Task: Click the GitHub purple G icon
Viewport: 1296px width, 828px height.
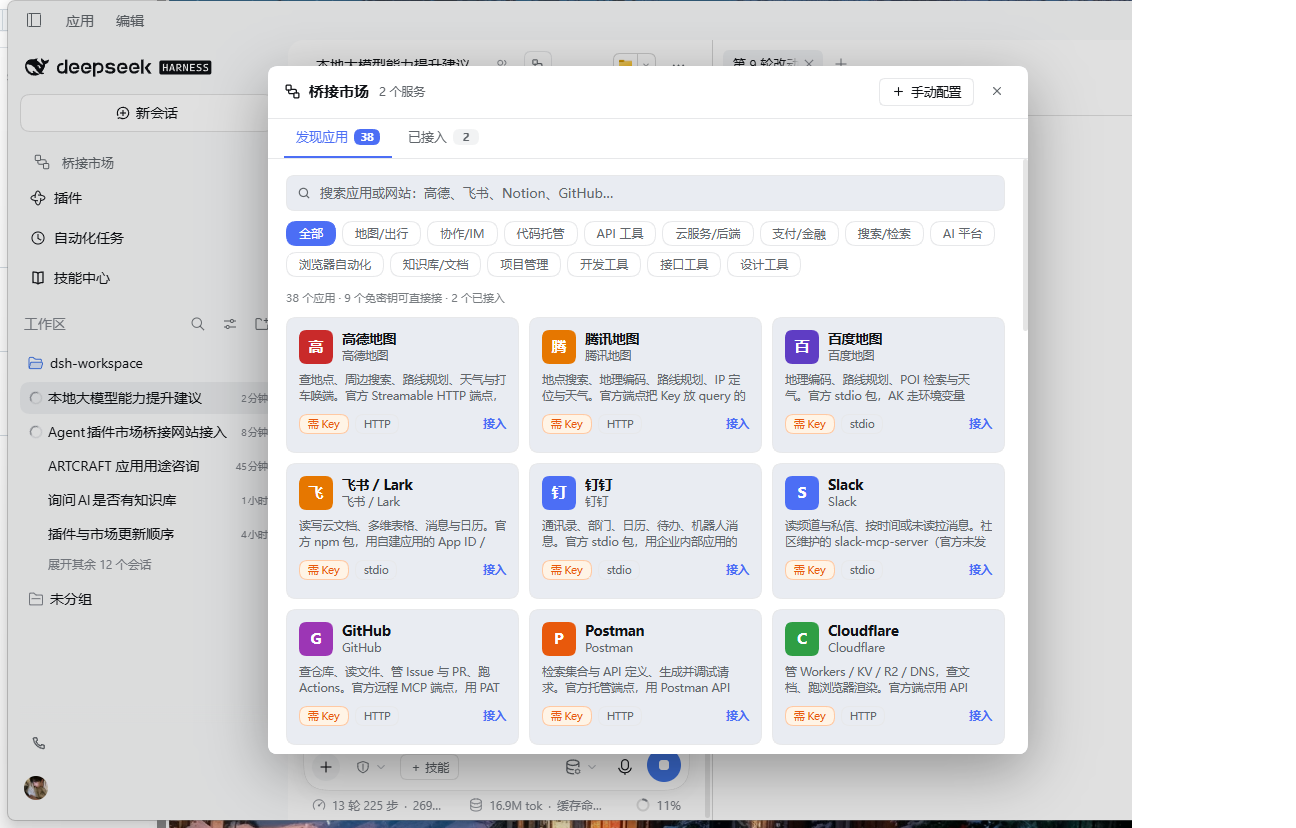Action: [316, 639]
